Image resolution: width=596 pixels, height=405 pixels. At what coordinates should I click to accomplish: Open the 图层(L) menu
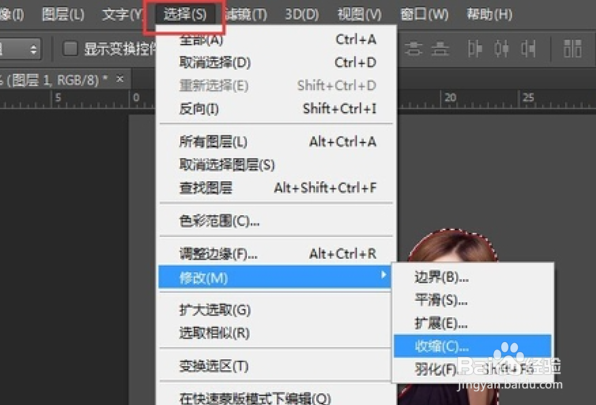tap(63, 15)
